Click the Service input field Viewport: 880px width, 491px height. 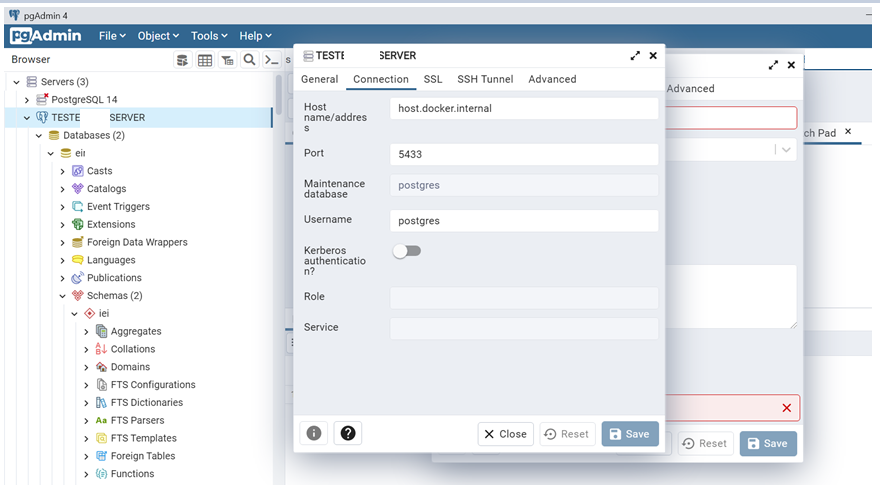pyautogui.click(x=524, y=328)
